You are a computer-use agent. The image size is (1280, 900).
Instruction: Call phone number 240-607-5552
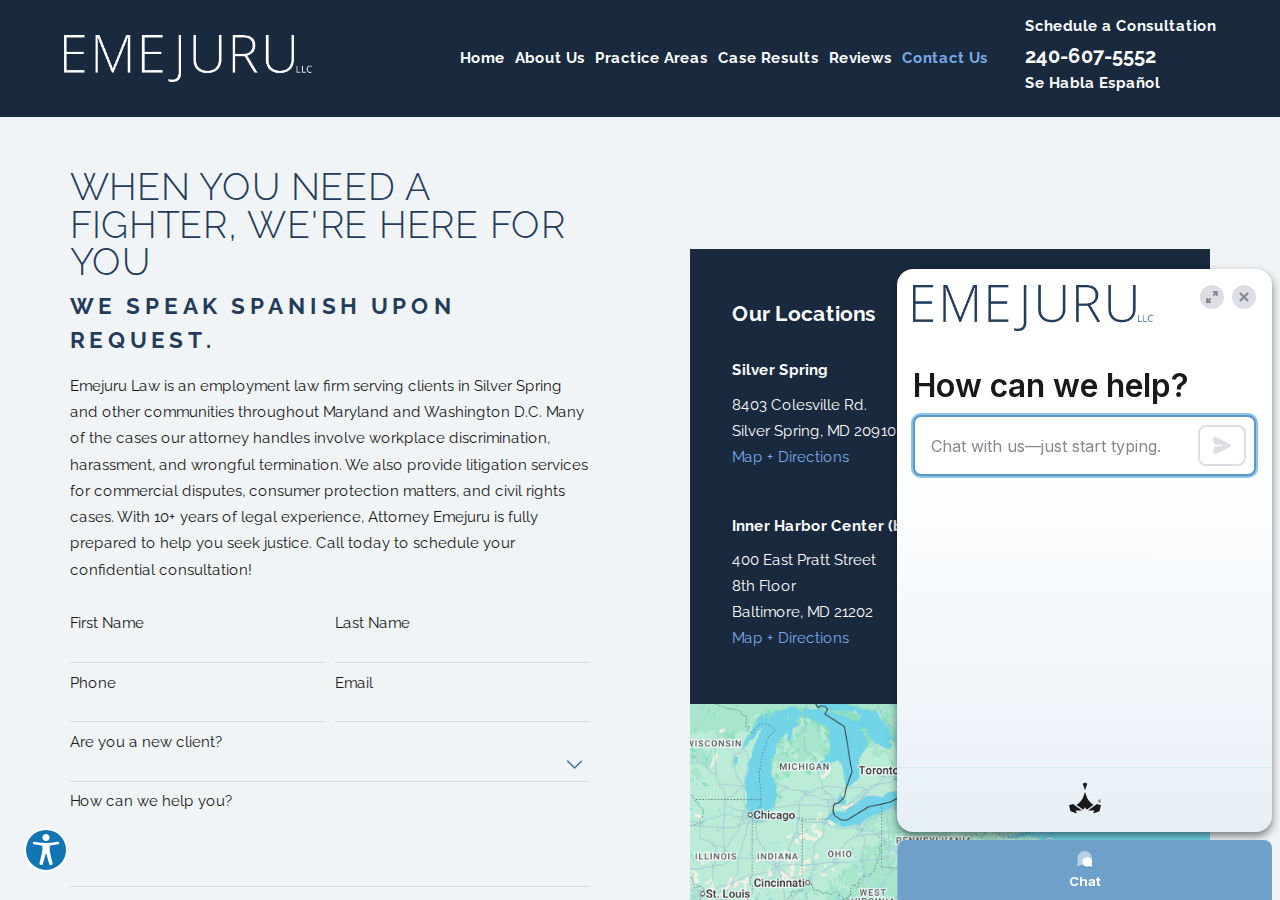1091,56
